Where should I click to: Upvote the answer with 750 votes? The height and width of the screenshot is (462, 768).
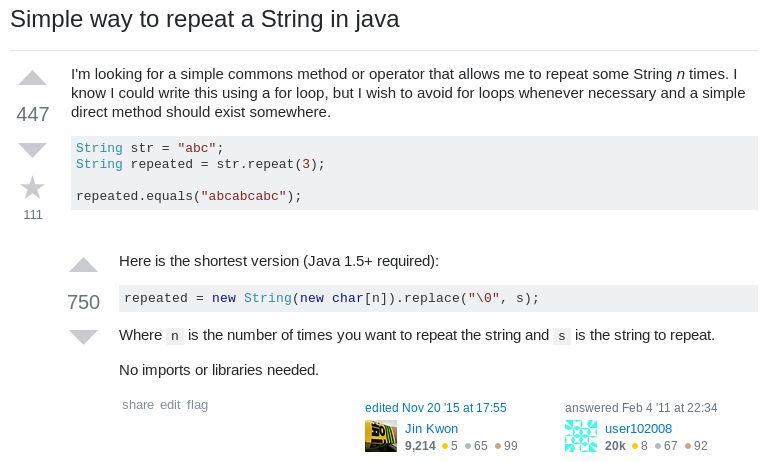pos(83,266)
